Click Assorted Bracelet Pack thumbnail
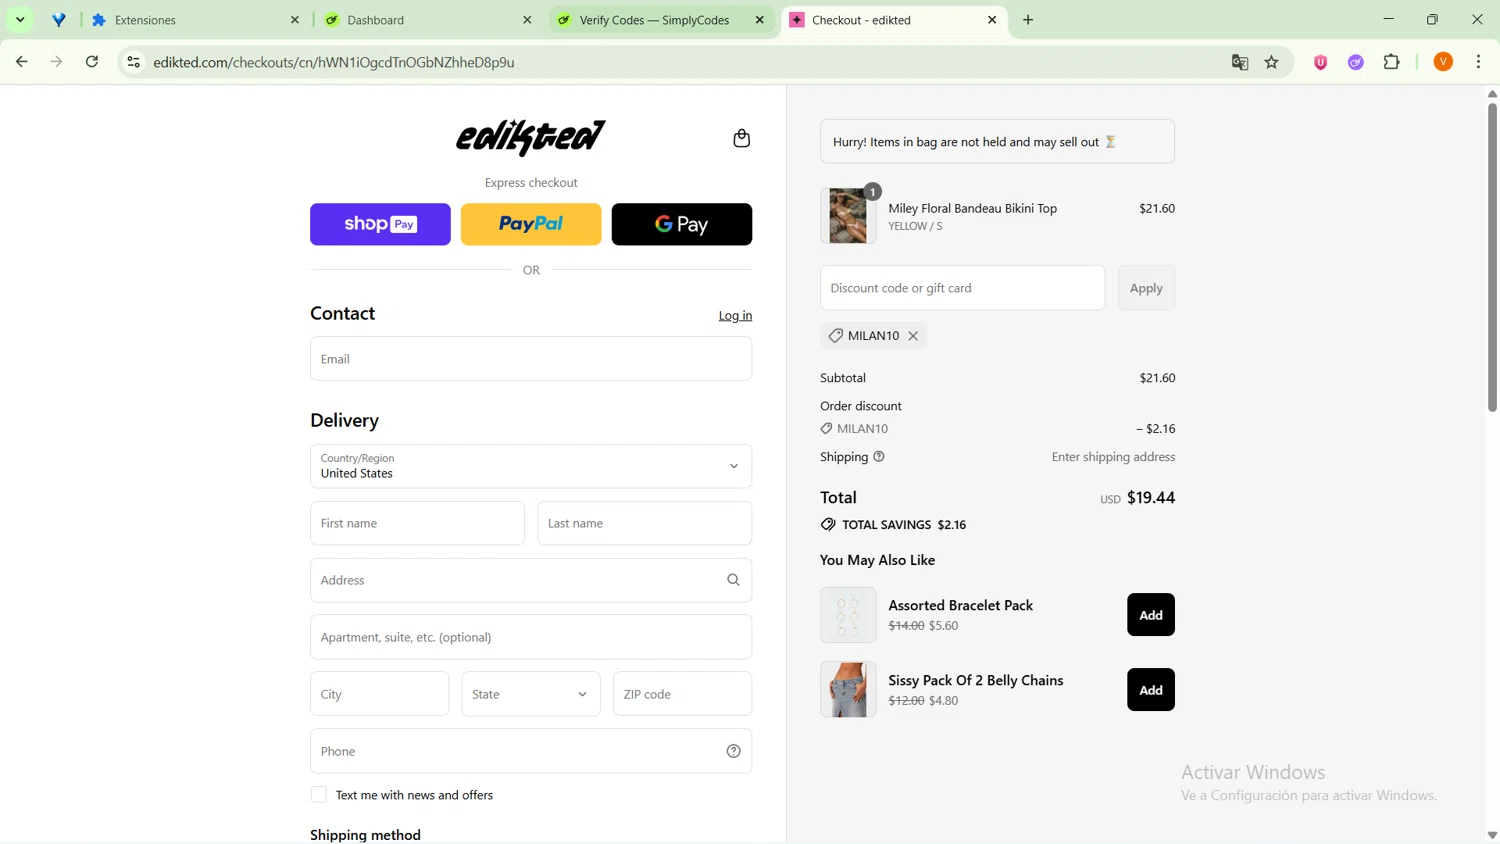Image resolution: width=1500 pixels, height=844 pixels. [848, 615]
